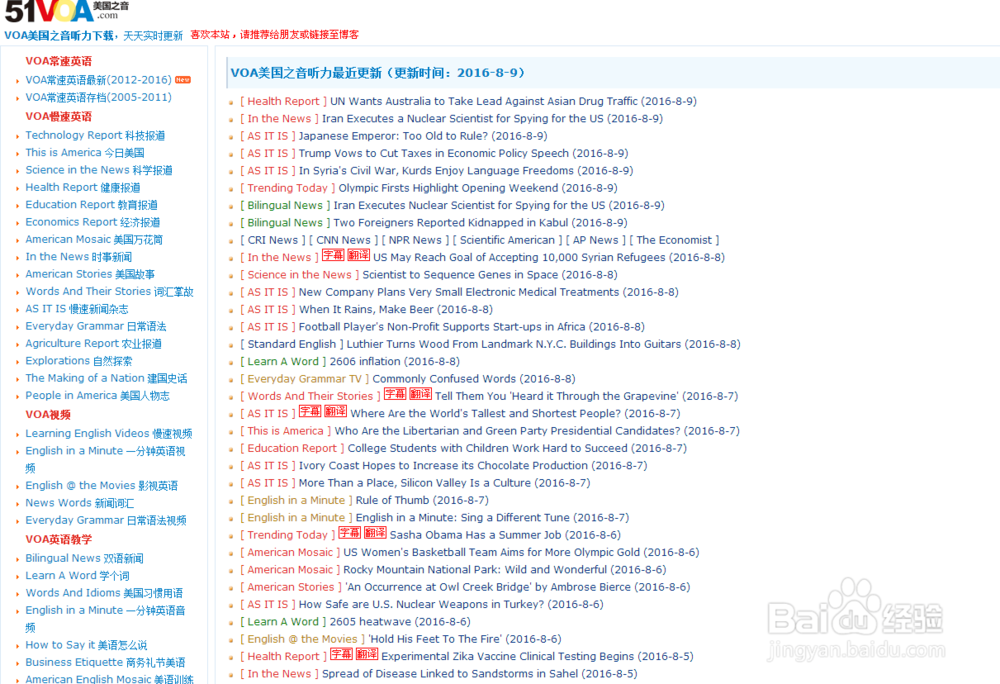This screenshot has height=684, width=1000.
Task: Click 字幕 icon on Sasha Obama row
Action: pyautogui.click(x=349, y=534)
